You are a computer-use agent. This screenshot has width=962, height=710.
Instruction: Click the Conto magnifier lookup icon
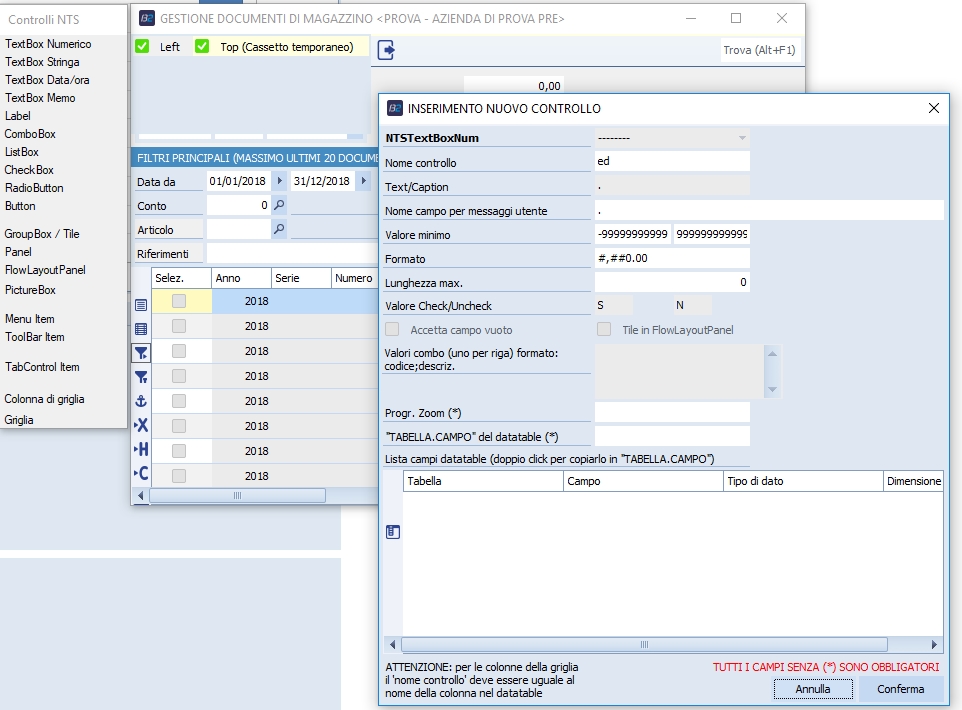pos(279,205)
